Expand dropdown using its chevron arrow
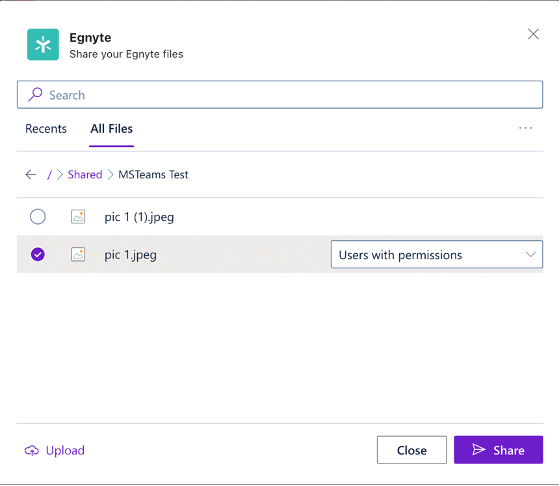 531,255
